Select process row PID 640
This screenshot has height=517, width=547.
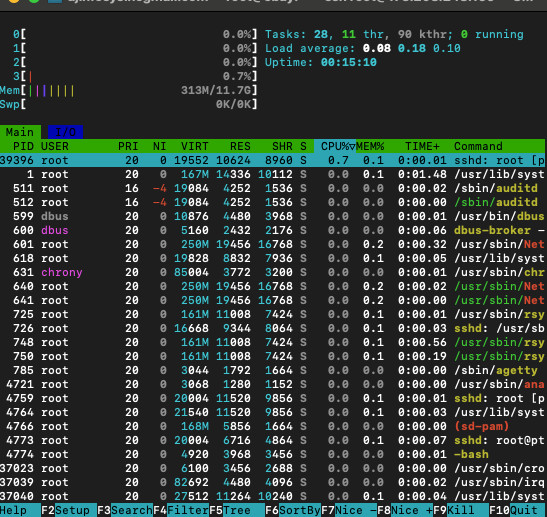272,286
